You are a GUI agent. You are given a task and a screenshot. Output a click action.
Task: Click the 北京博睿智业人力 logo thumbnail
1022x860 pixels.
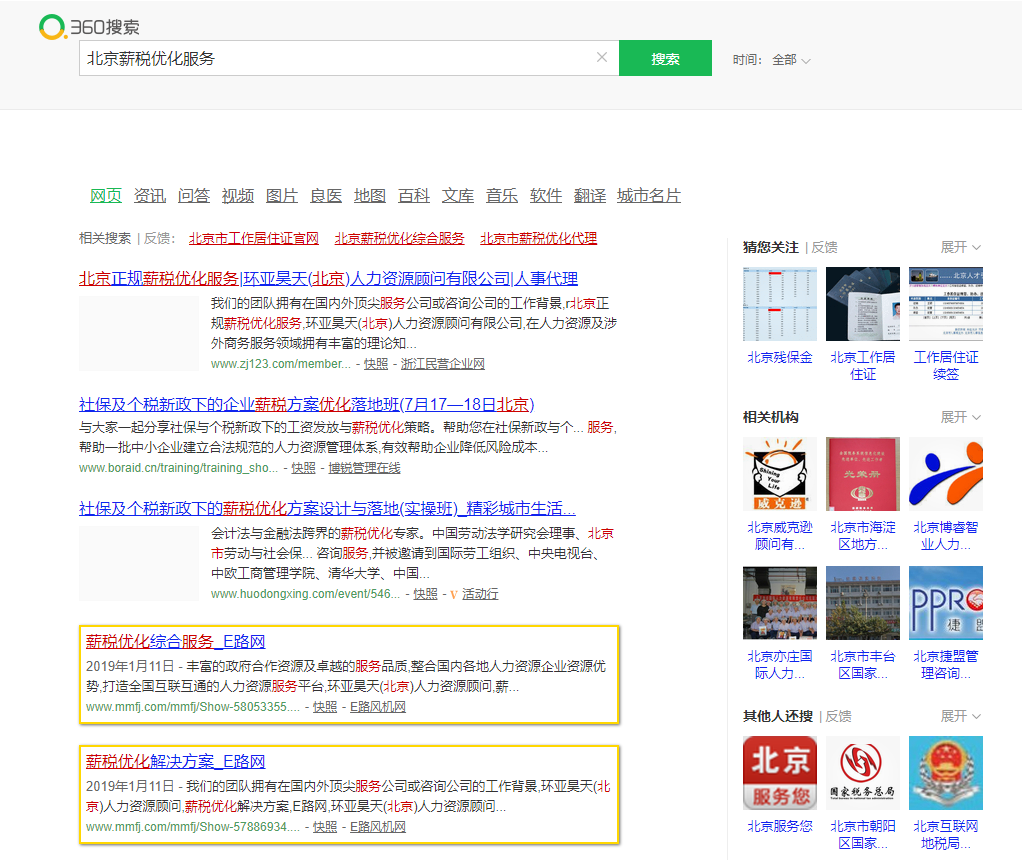(946, 474)
